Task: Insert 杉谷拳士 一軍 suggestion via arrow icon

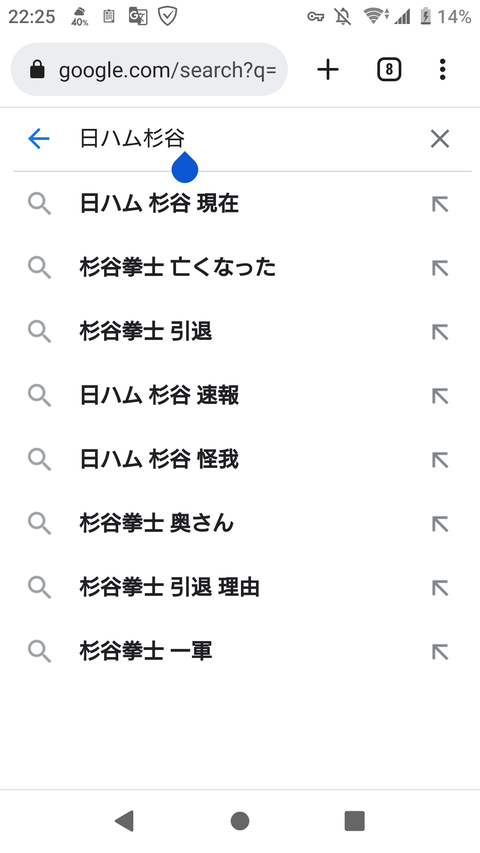Action: tap(440, 651)
